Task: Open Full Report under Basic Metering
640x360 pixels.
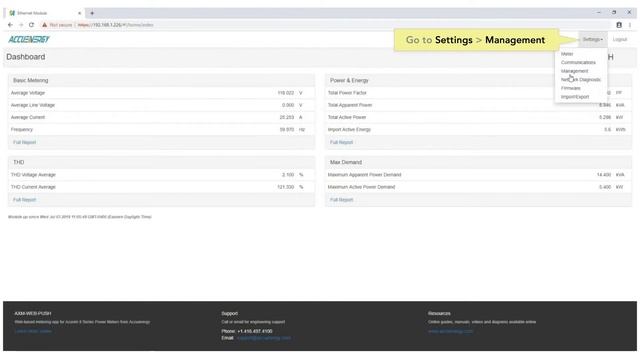Action: (x=24, y=142)
